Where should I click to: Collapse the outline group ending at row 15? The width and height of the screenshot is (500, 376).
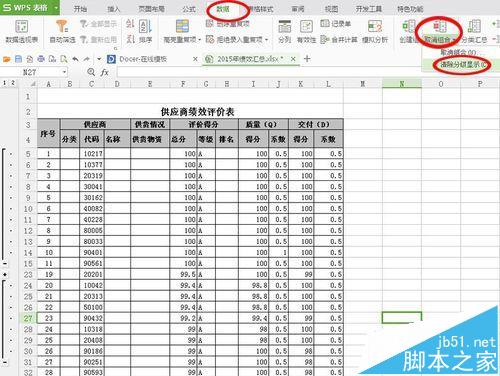5,263
